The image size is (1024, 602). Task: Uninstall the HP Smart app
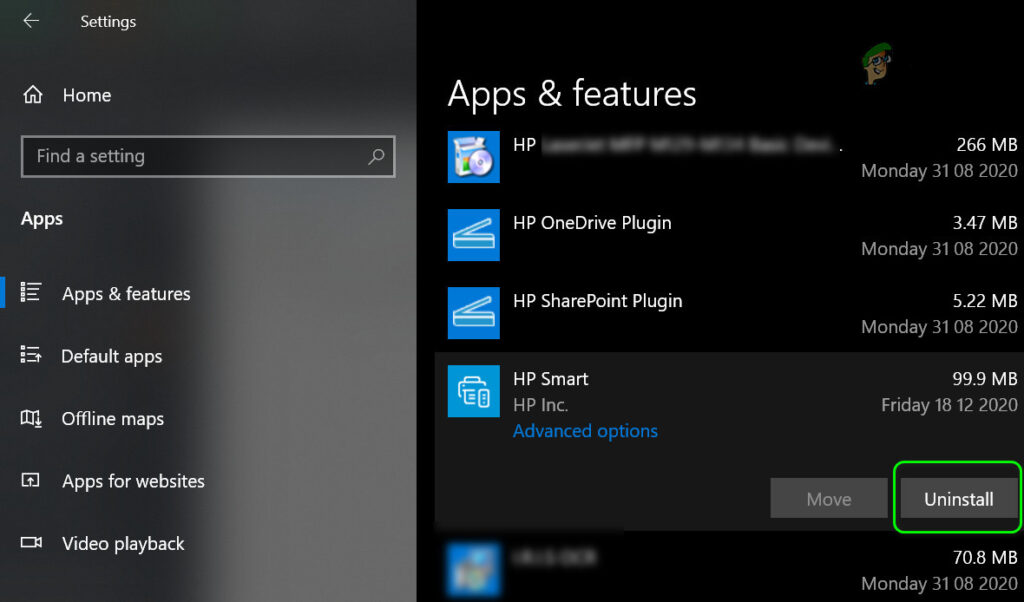pos(959,499)
